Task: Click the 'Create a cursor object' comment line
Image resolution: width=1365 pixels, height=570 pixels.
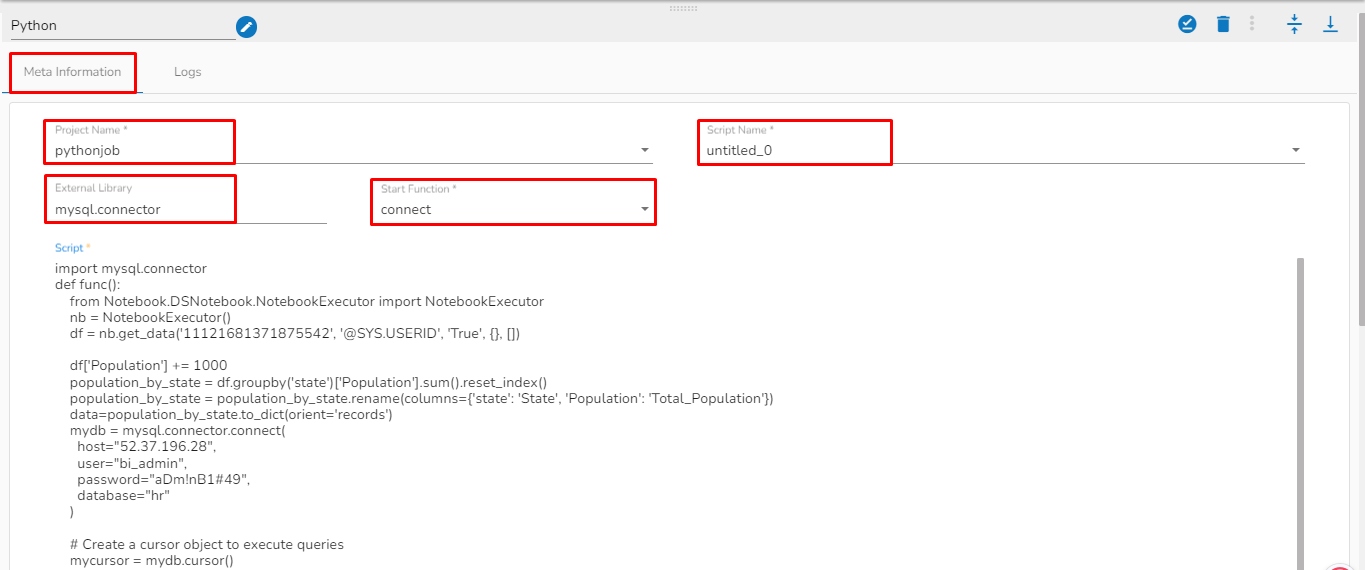Action: (206, 544)
